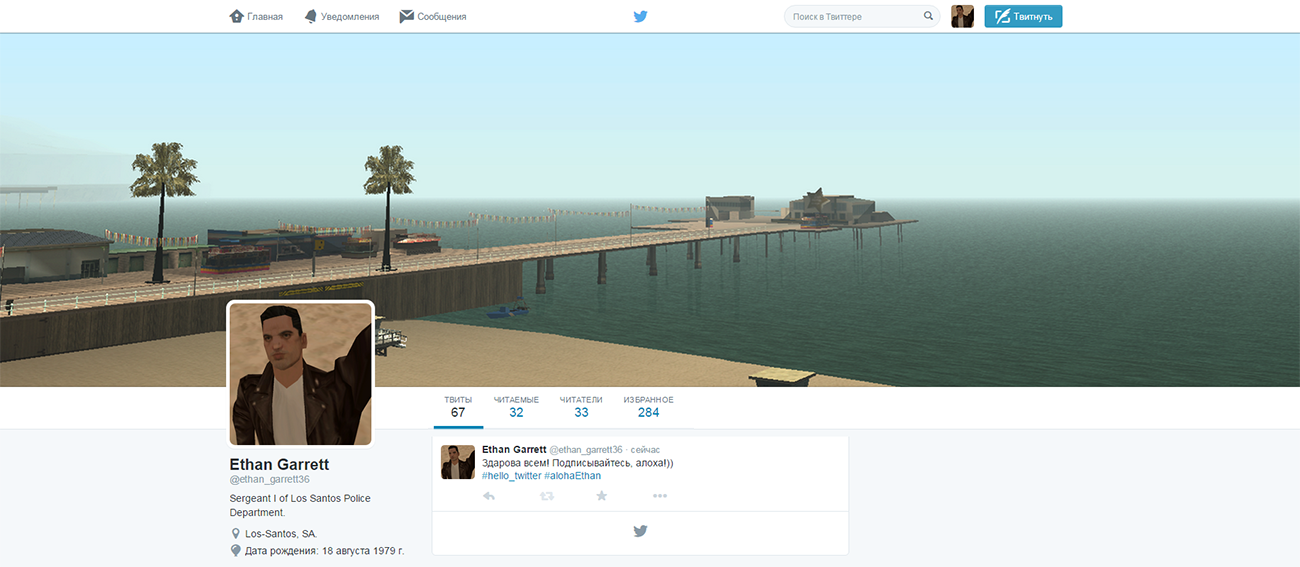1300x567 pixels.
Task: Open the #alohaEthan hashtag
Action: [x=573, y=476]
